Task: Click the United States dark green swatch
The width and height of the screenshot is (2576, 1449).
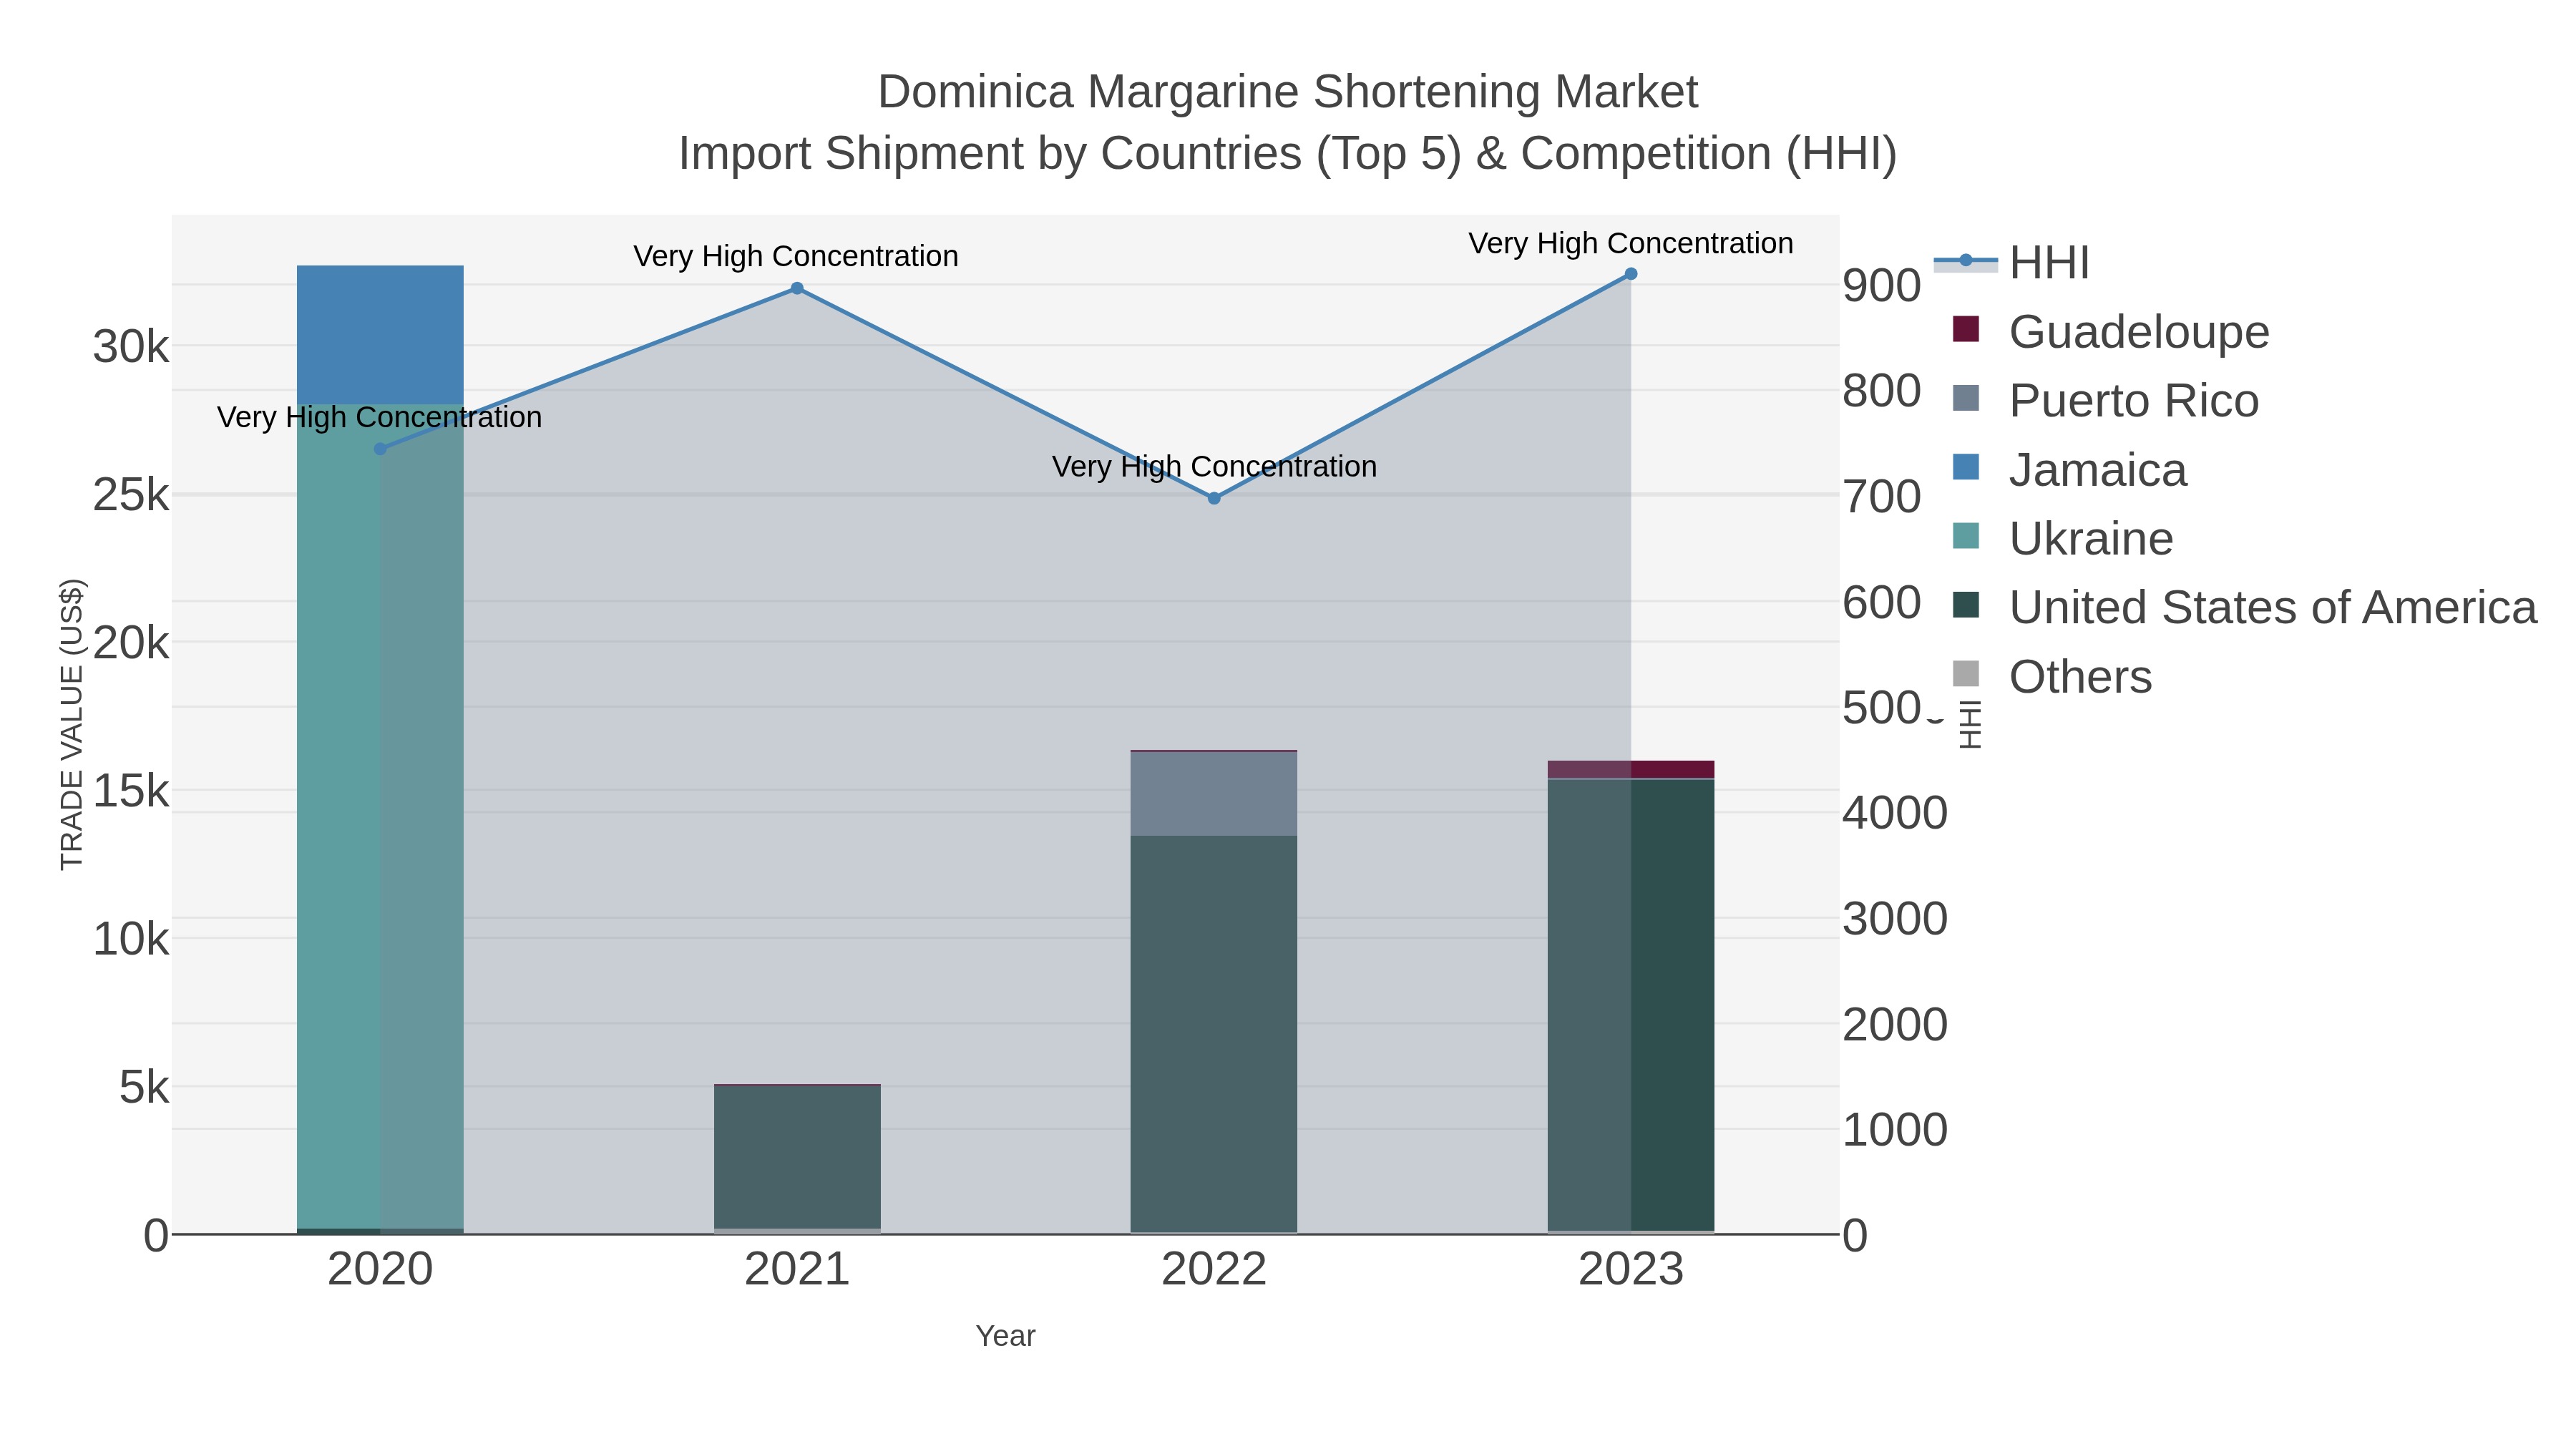Action: point(1966,605)
